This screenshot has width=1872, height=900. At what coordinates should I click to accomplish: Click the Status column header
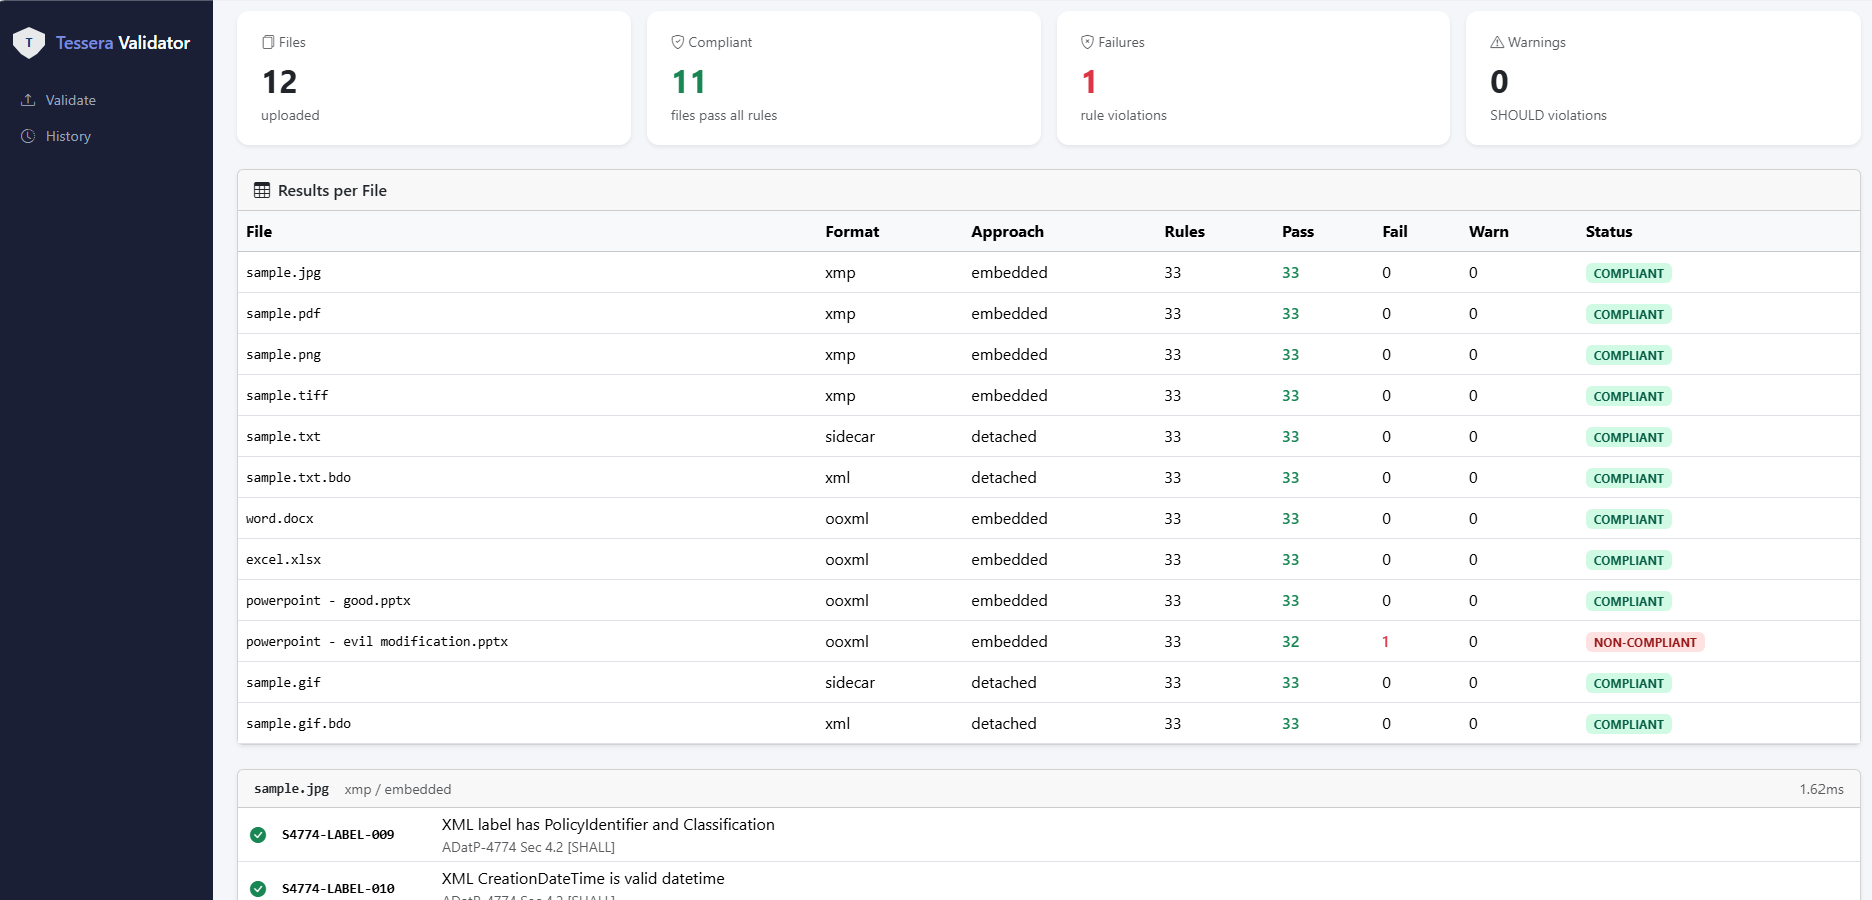click(1608, 231)
